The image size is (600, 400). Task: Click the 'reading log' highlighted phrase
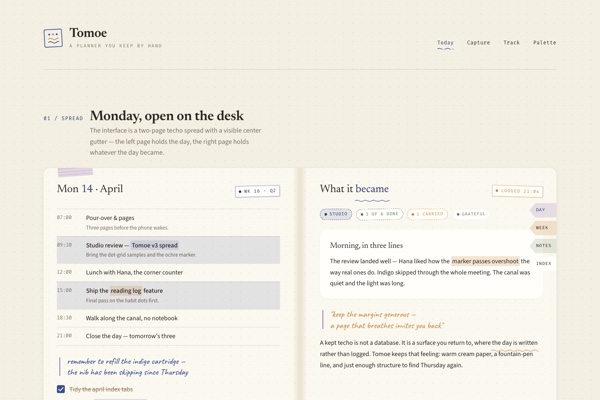click(126, 291)
